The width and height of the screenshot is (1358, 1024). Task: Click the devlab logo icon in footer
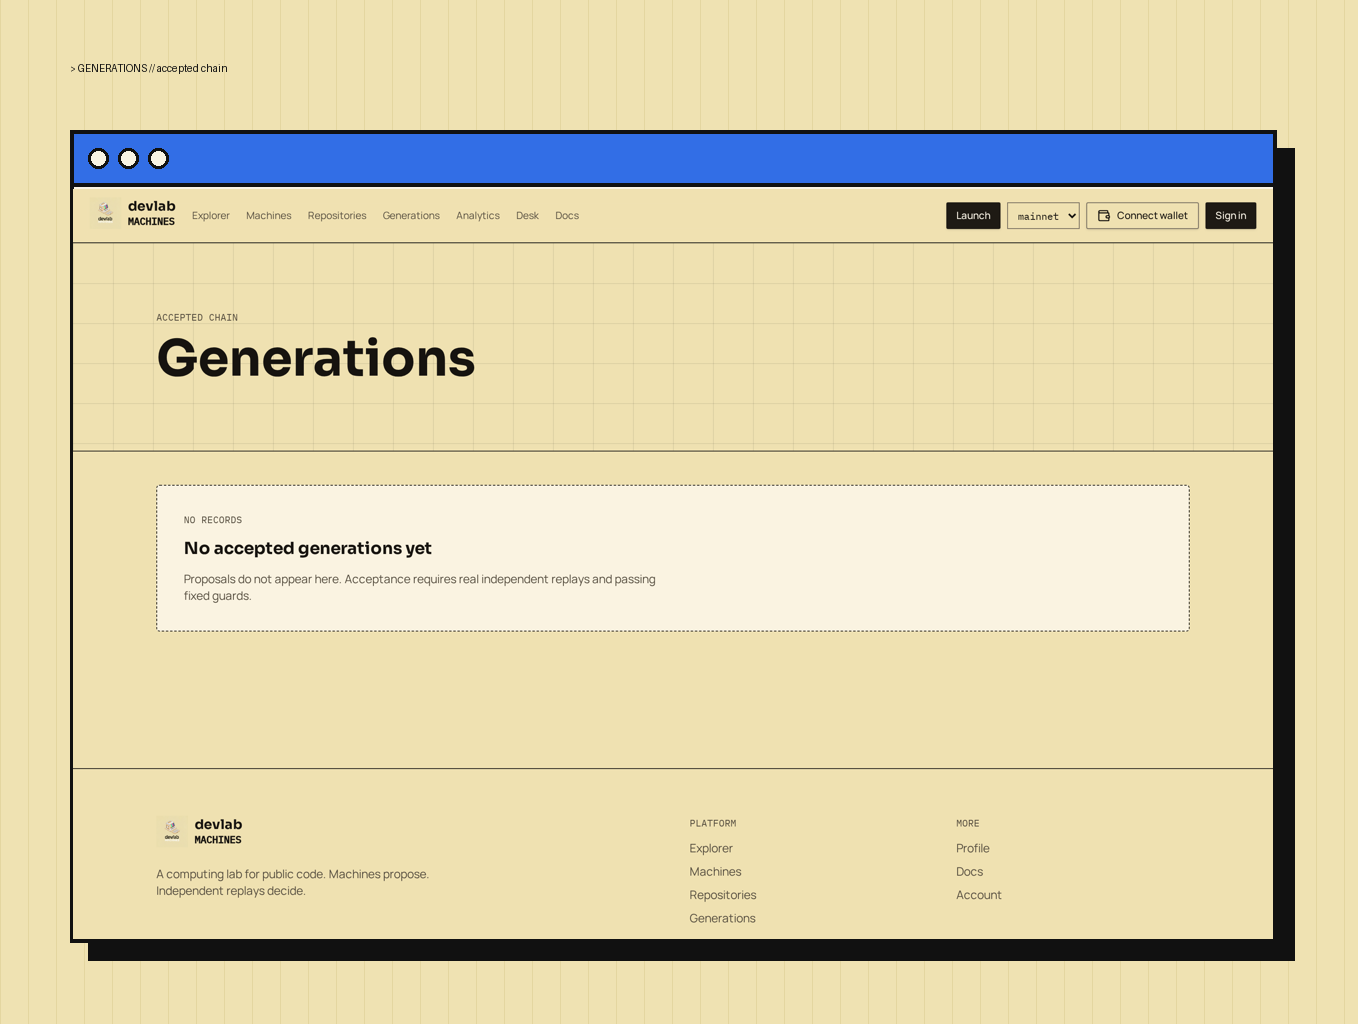tap(172, 832)
